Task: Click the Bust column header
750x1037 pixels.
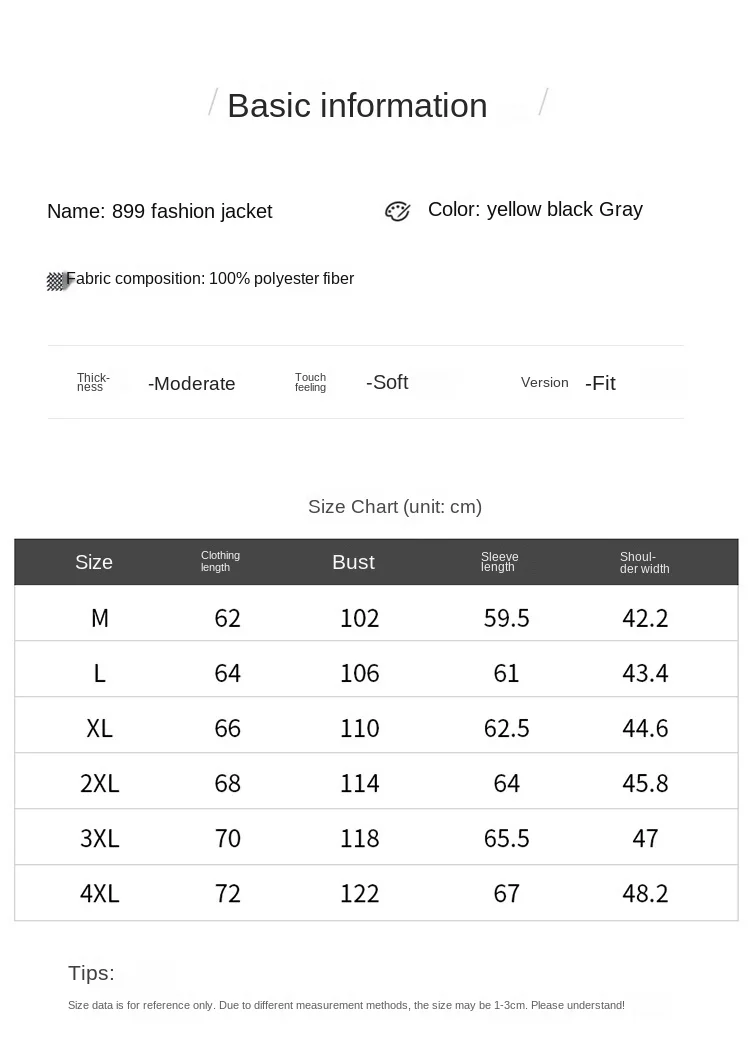Action: pos(353,562)
